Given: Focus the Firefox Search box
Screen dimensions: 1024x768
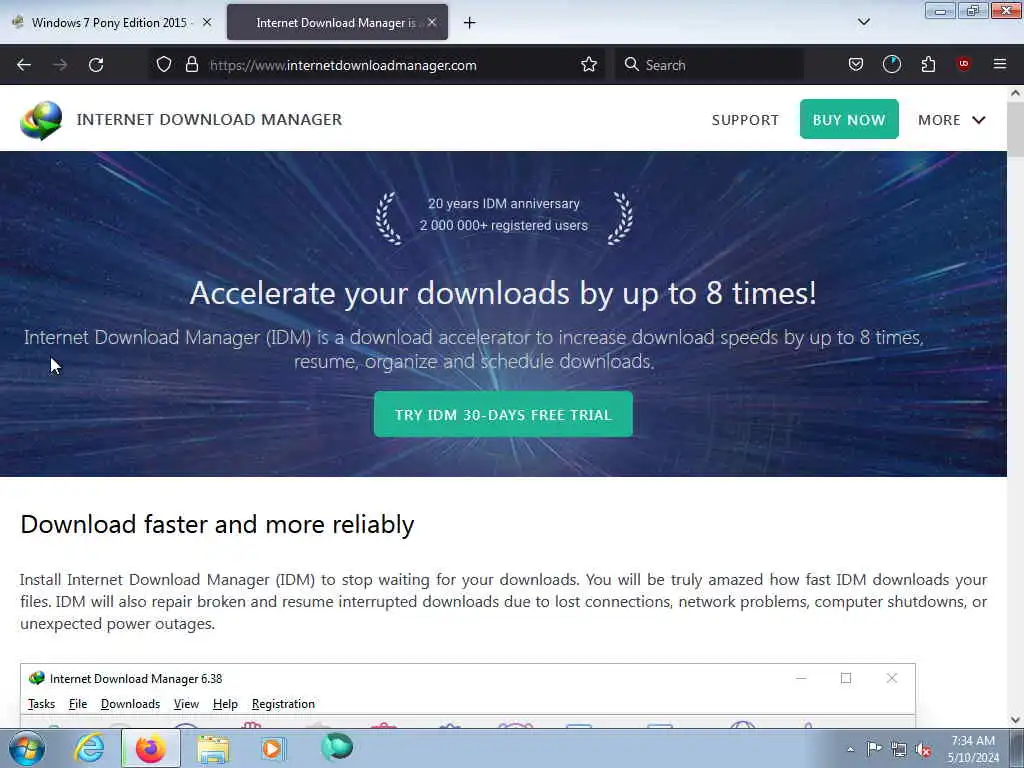Looking at the screenshot, I should click(x=709, y=65).
